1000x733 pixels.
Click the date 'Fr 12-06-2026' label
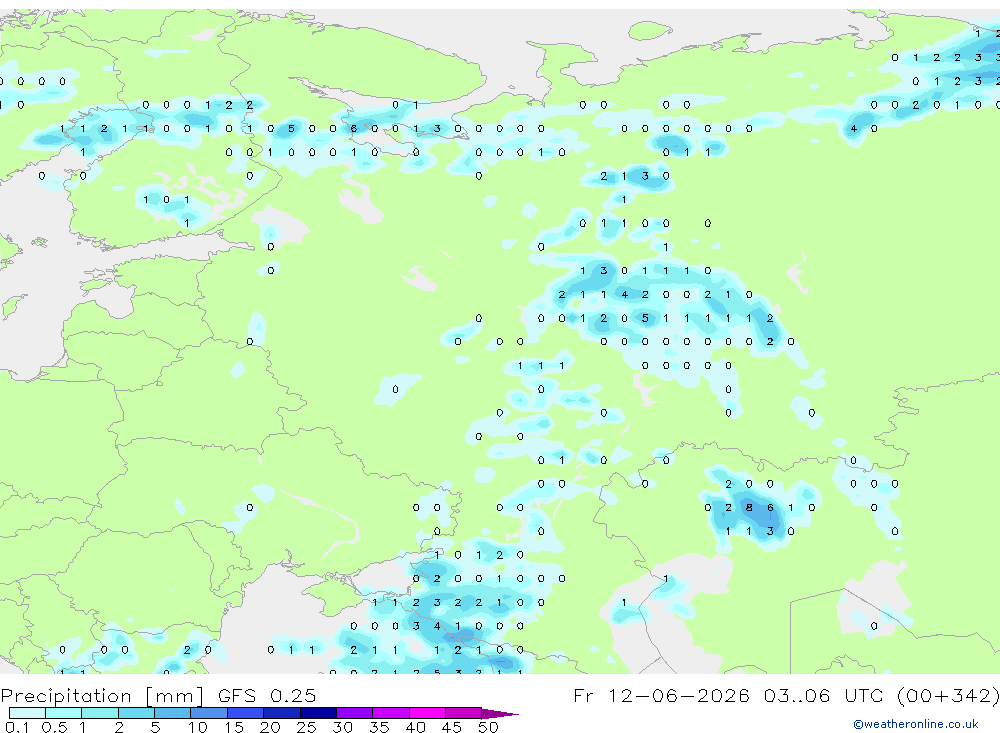[x=661, y=695]
